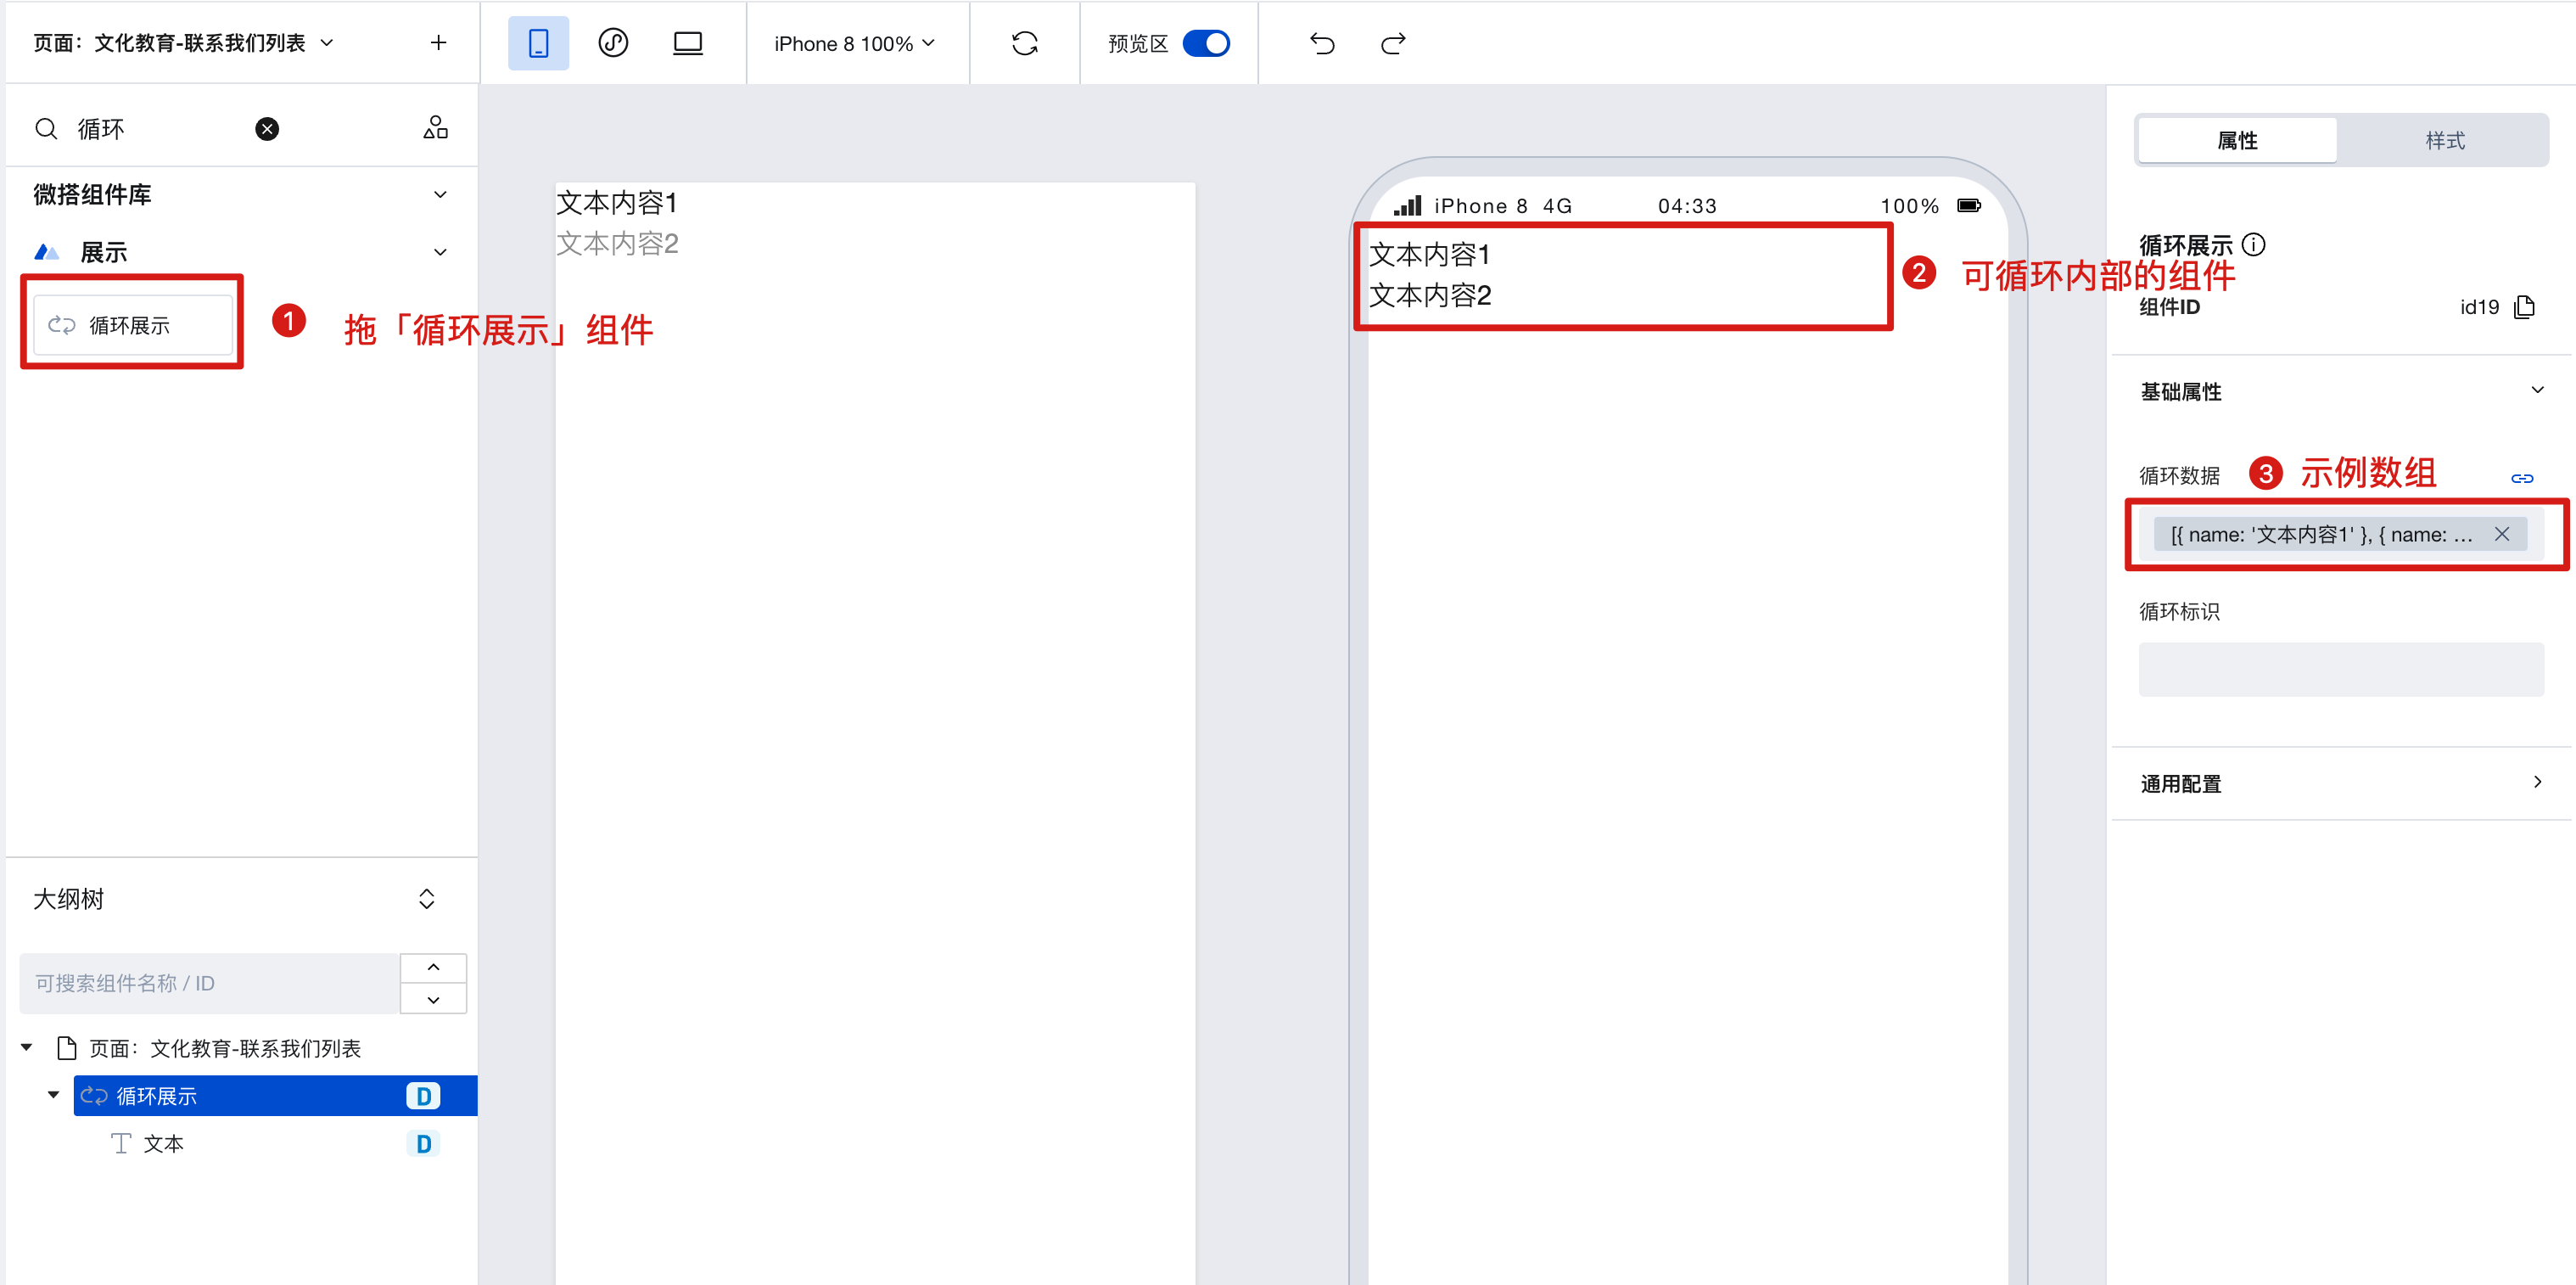Open the component shapes filter icon

coord(435,128)
